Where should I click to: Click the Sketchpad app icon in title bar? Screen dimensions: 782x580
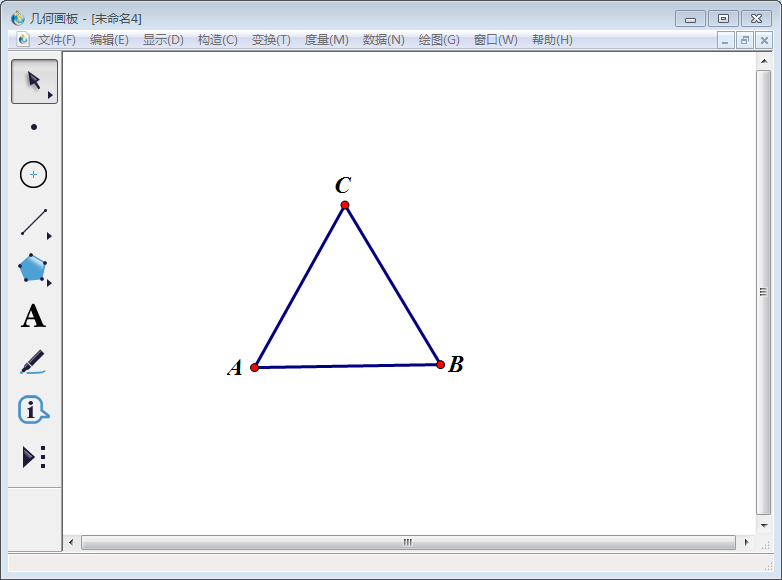18,18
